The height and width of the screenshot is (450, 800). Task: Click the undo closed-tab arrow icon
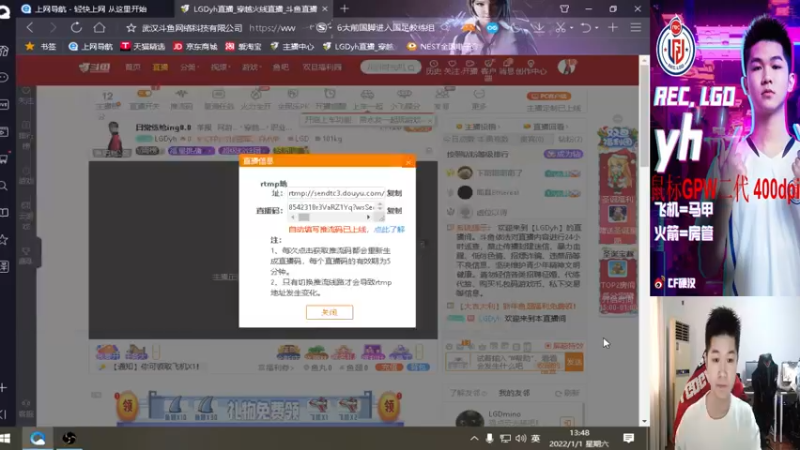click(x=586, y=28)
